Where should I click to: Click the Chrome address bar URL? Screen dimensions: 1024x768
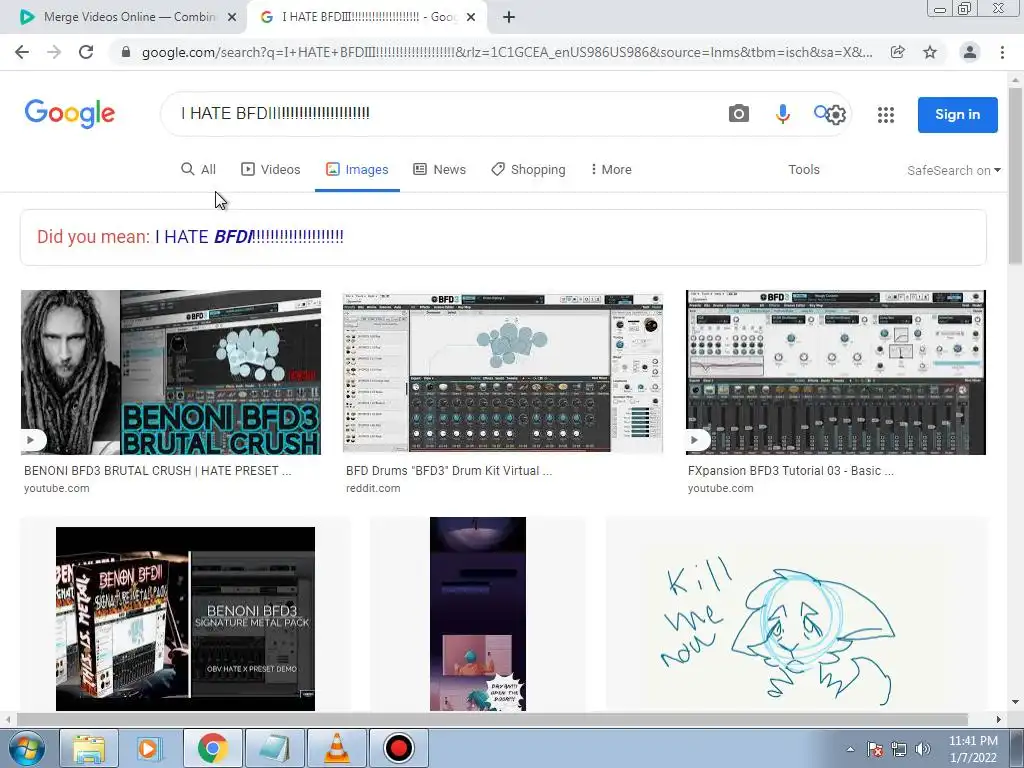(507, 52)
